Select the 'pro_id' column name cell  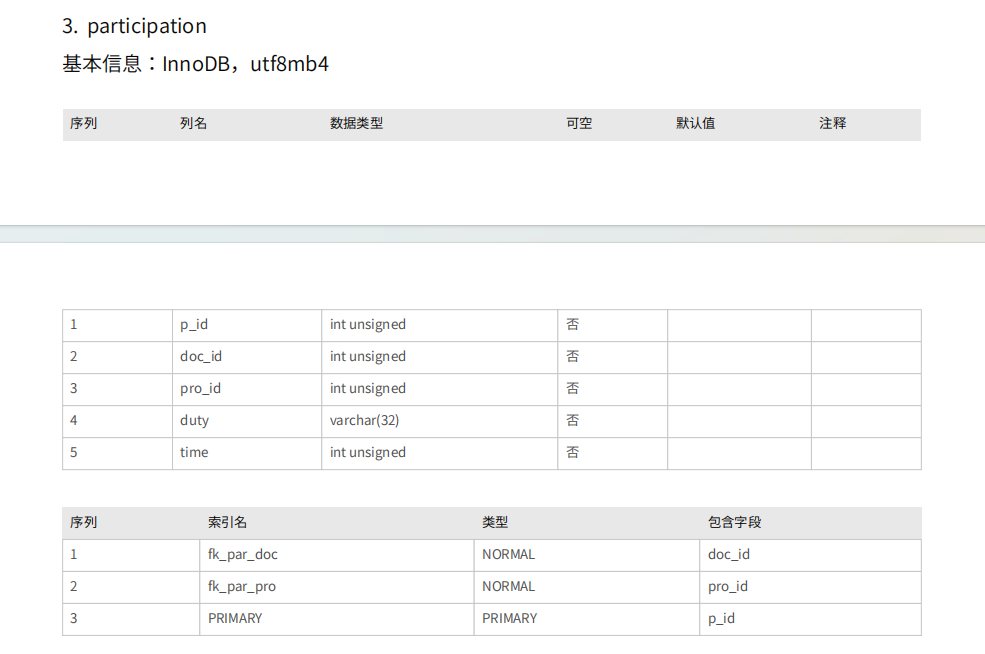(201, 389)
